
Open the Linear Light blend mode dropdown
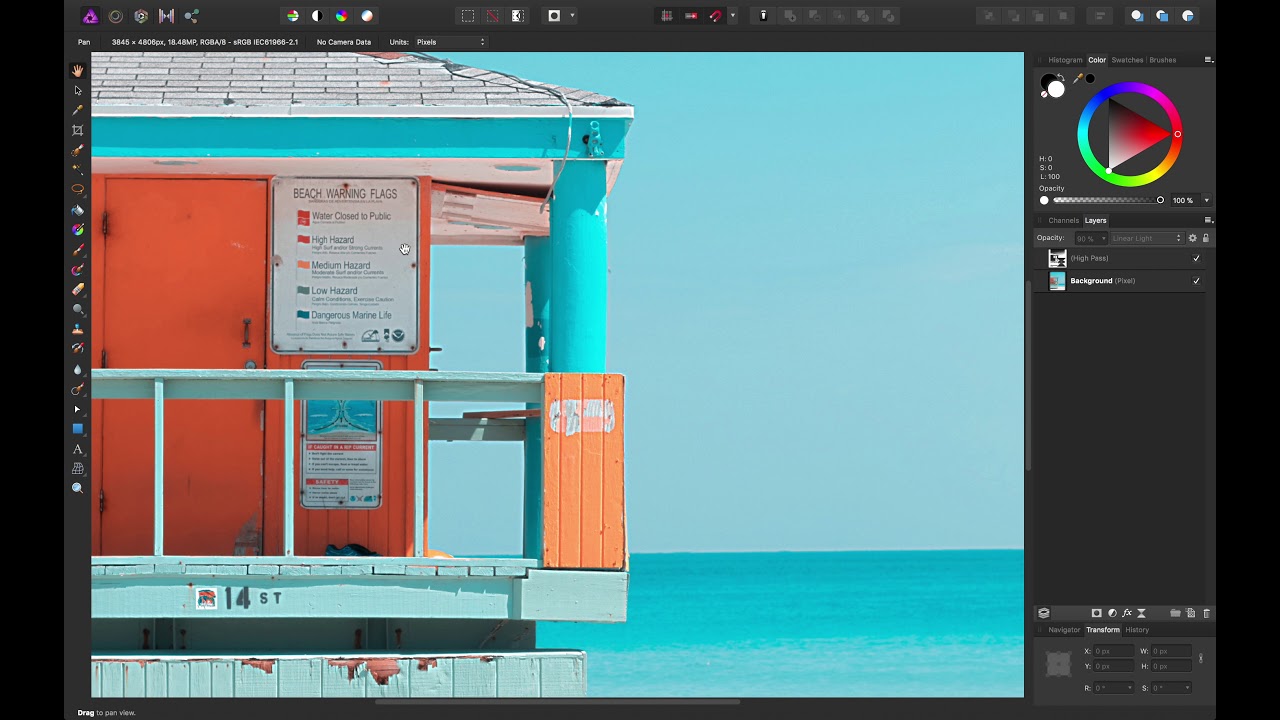pos(1146,238)
